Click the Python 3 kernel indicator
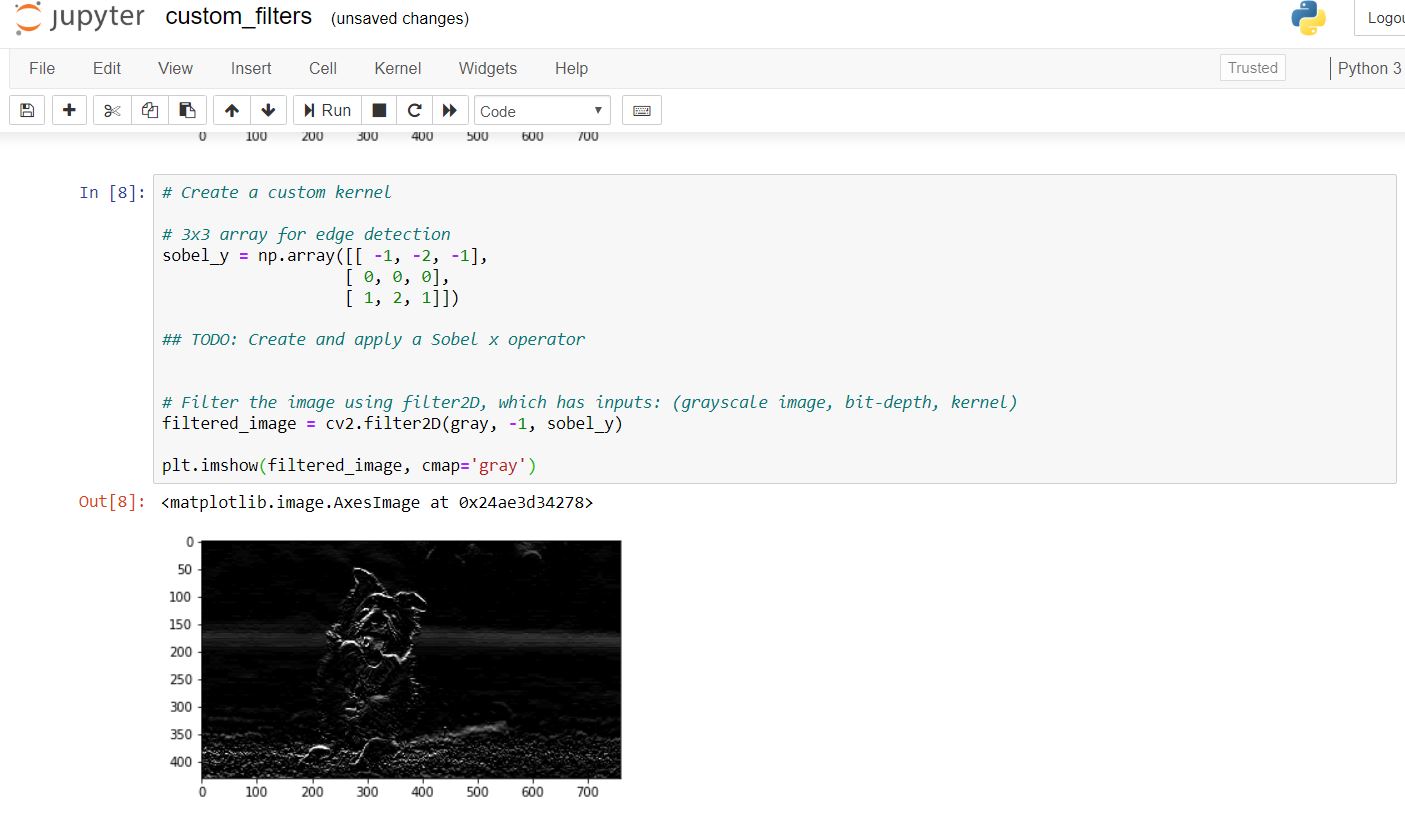Viewport: 1405px width, 825px height. point(1369,68)
